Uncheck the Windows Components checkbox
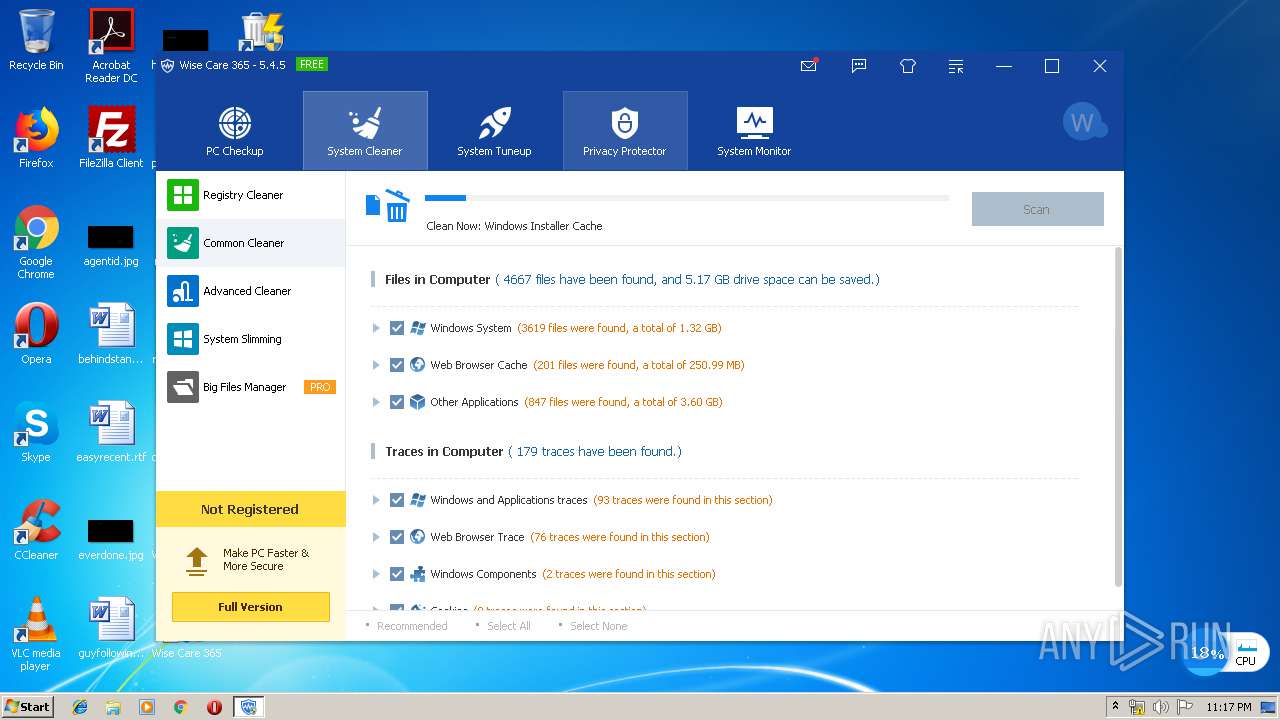This screenshot has width=1280, height=720. [x=397, y=574]
